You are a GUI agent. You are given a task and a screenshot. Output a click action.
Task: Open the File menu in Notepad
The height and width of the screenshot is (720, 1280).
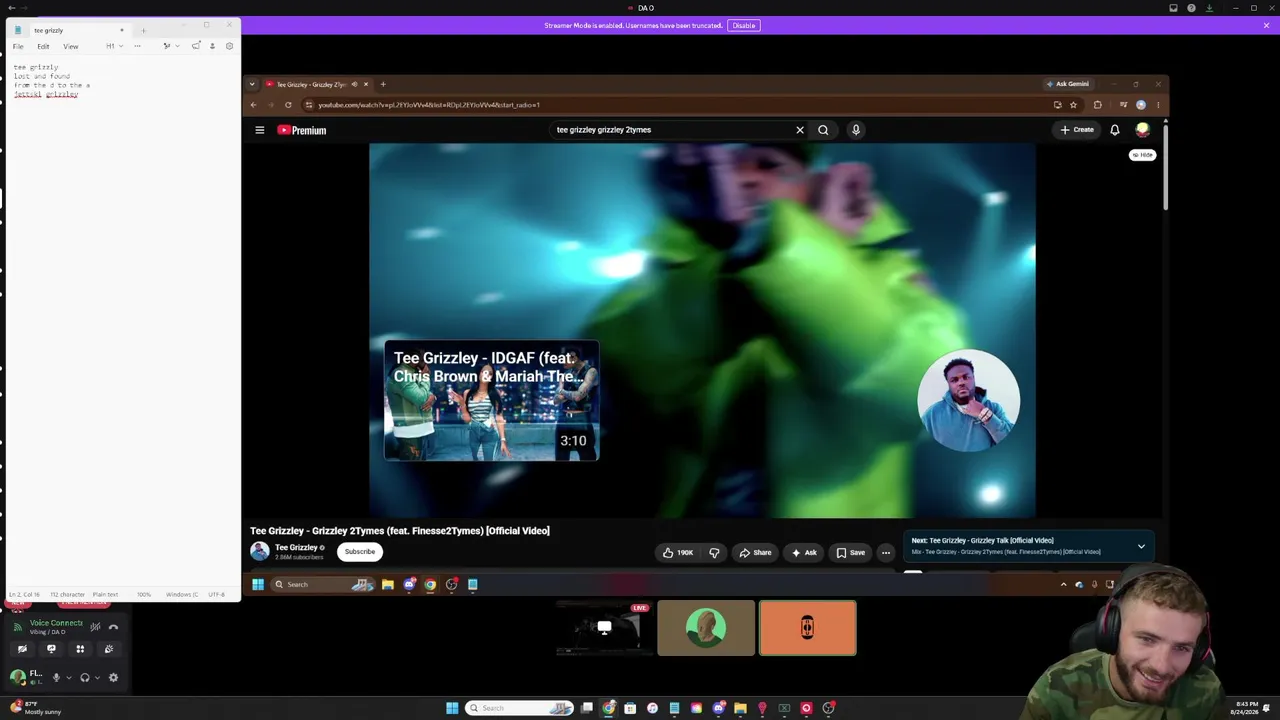point(18,46)
